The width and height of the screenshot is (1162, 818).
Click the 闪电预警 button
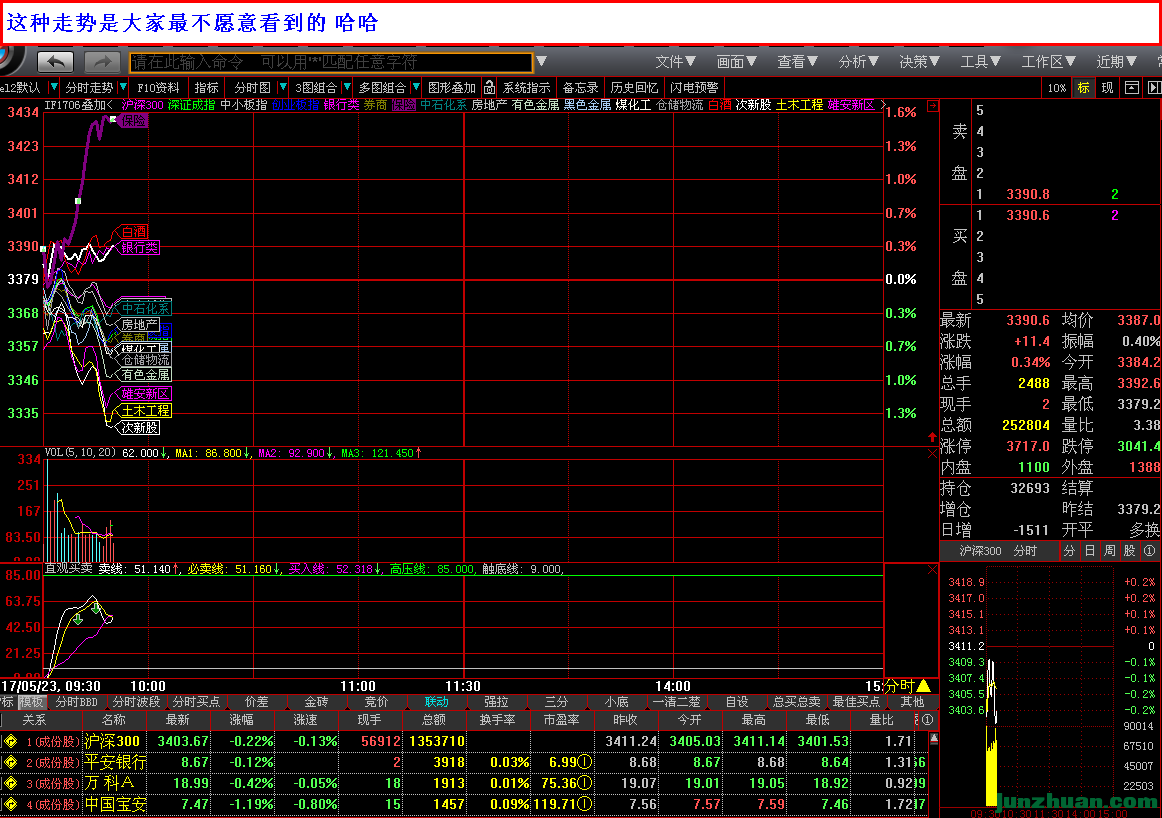point(694,87)
